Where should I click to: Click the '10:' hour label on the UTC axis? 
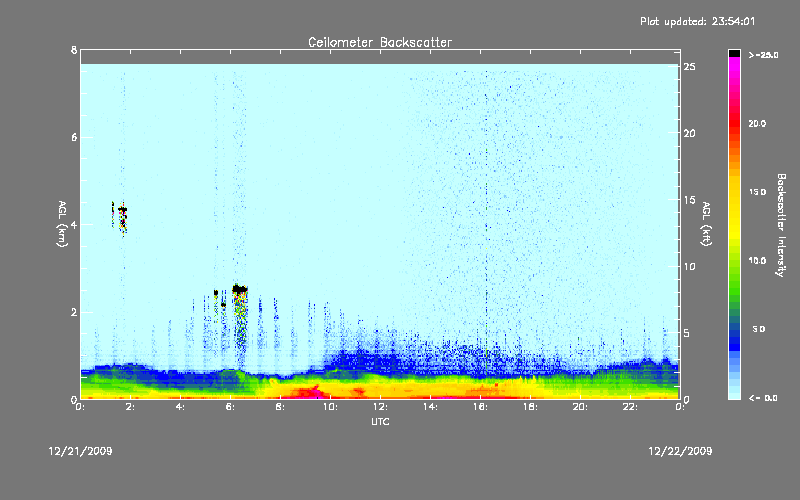click(330, 407)
